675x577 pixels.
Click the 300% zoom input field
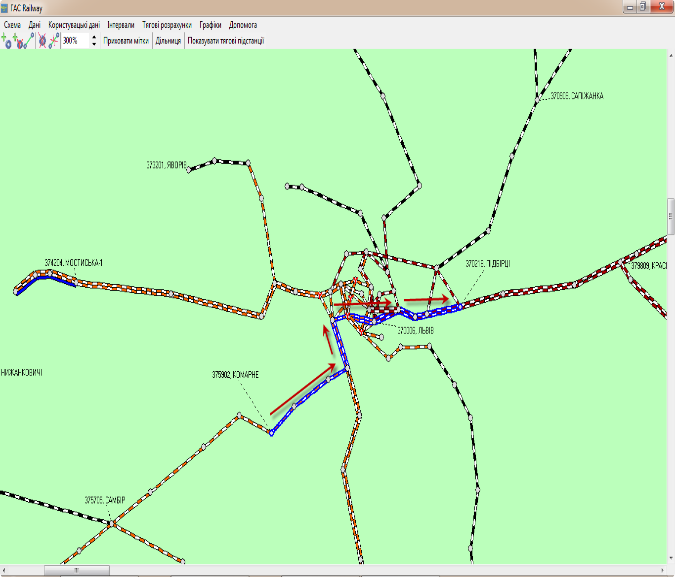75,41
